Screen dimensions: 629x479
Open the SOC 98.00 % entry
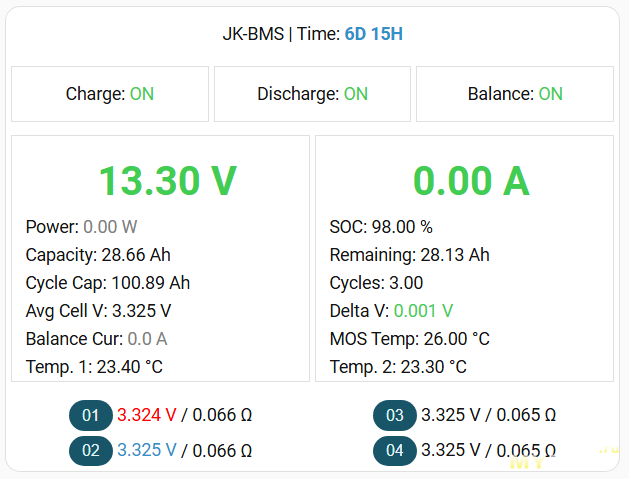[381, 227]
